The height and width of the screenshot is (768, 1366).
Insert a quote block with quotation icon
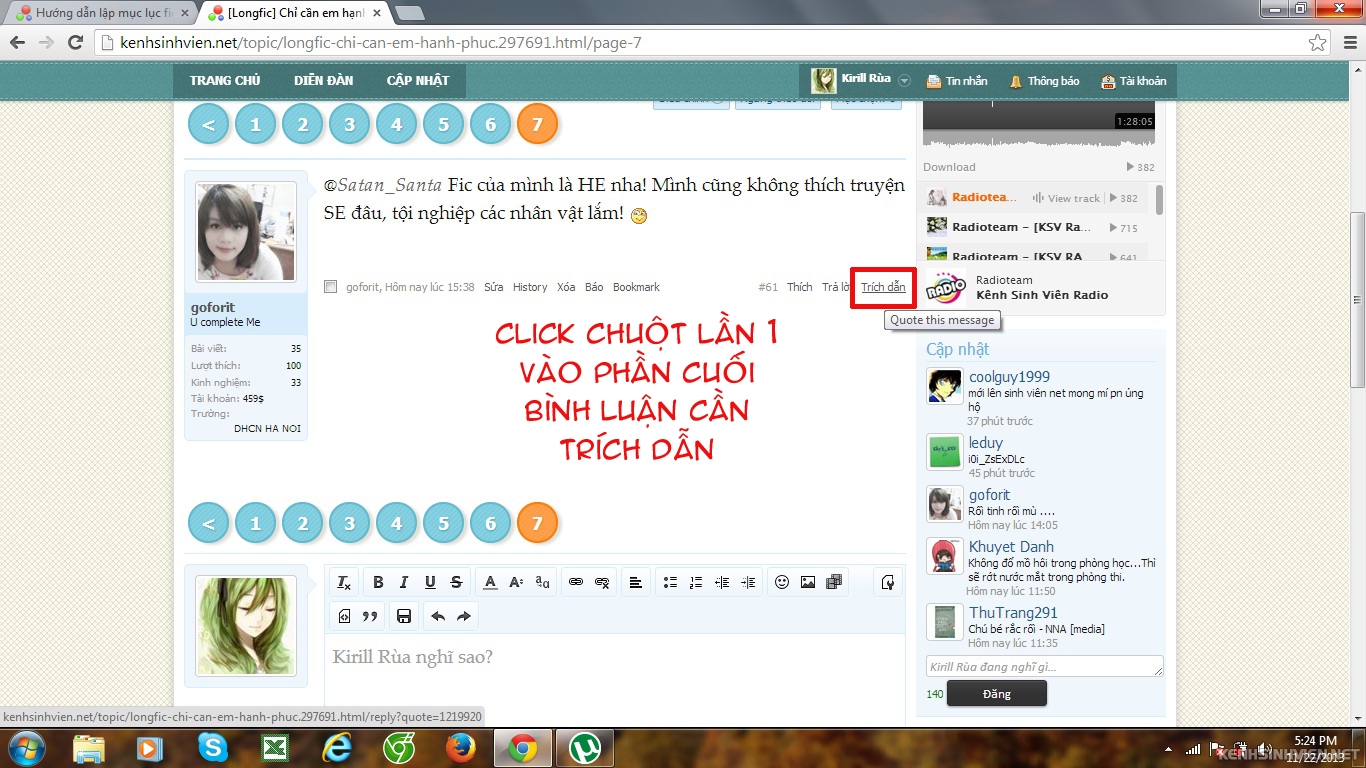[x=370, y=616]
